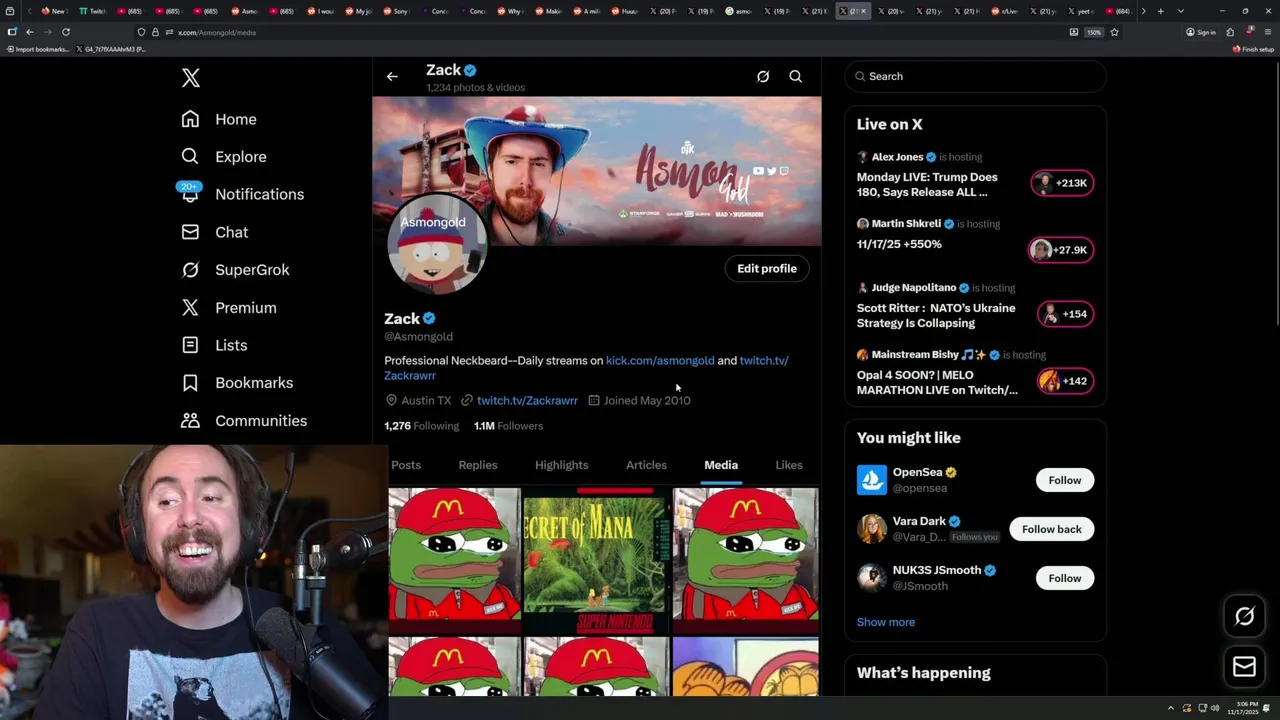The image size is (1280, 720).
Task: Click the profile search magnifier icon
Action: [x=796, y=76]
